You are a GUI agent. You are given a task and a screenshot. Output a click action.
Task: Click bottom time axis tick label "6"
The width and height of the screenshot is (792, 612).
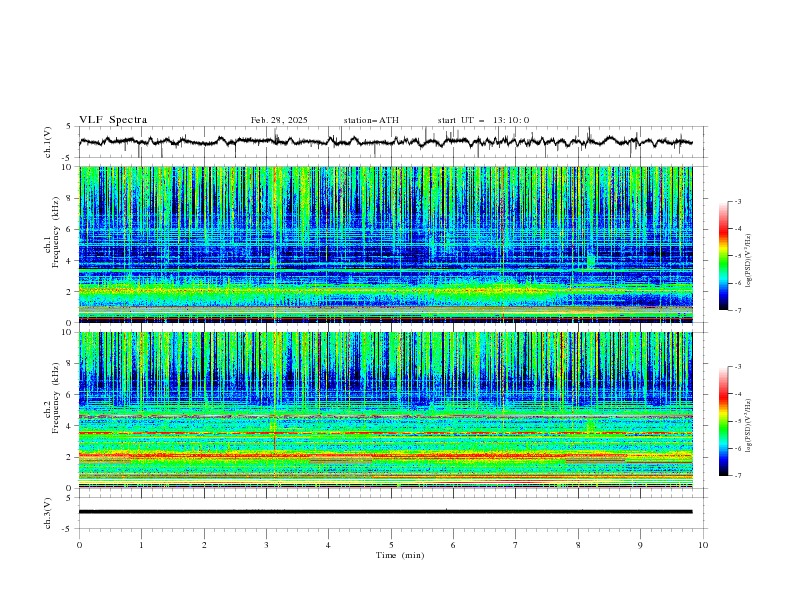click(453, 545)
